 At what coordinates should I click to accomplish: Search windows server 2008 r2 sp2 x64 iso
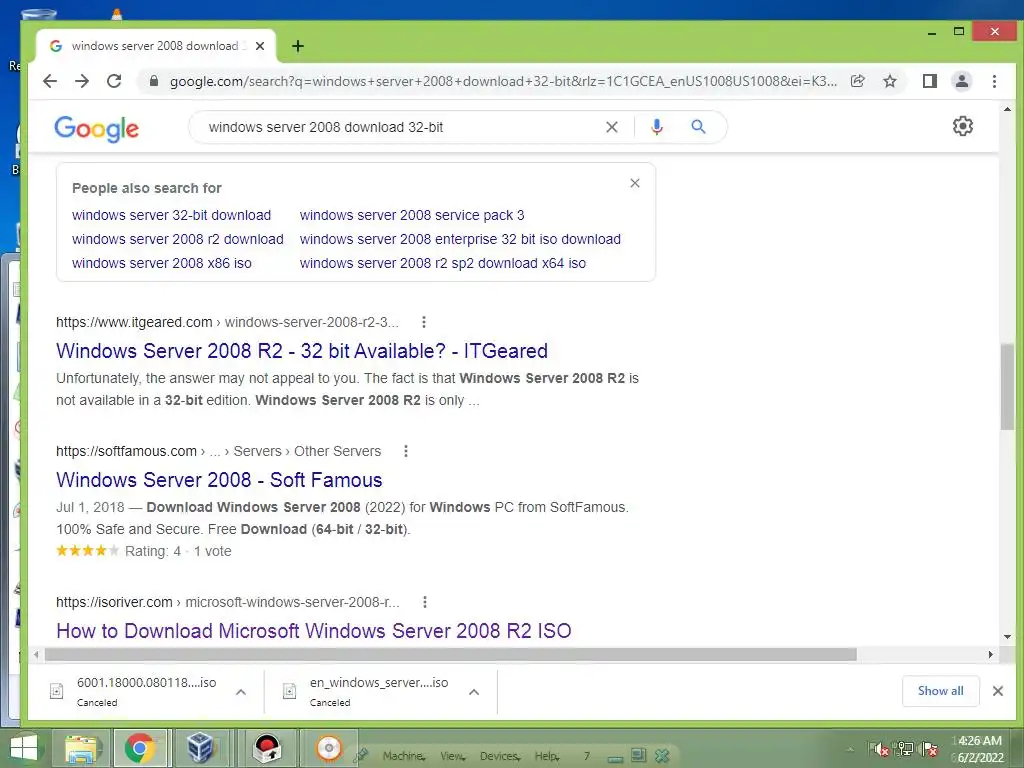pyautogui.click(x=442, y=263)
